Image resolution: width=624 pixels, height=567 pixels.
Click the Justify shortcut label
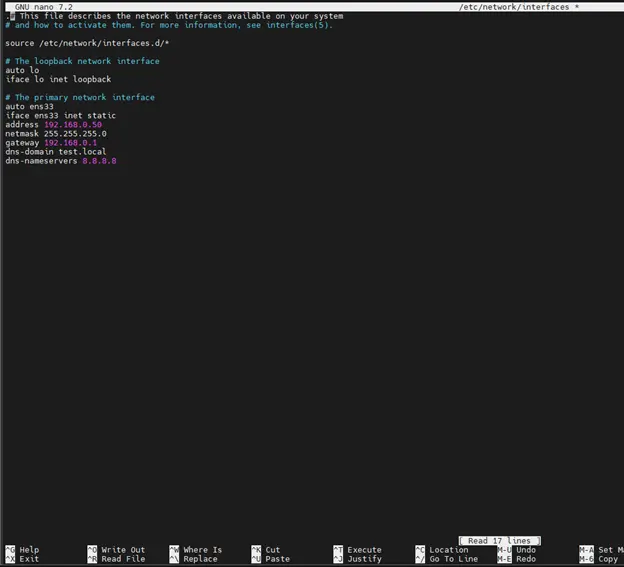[364, 559]
